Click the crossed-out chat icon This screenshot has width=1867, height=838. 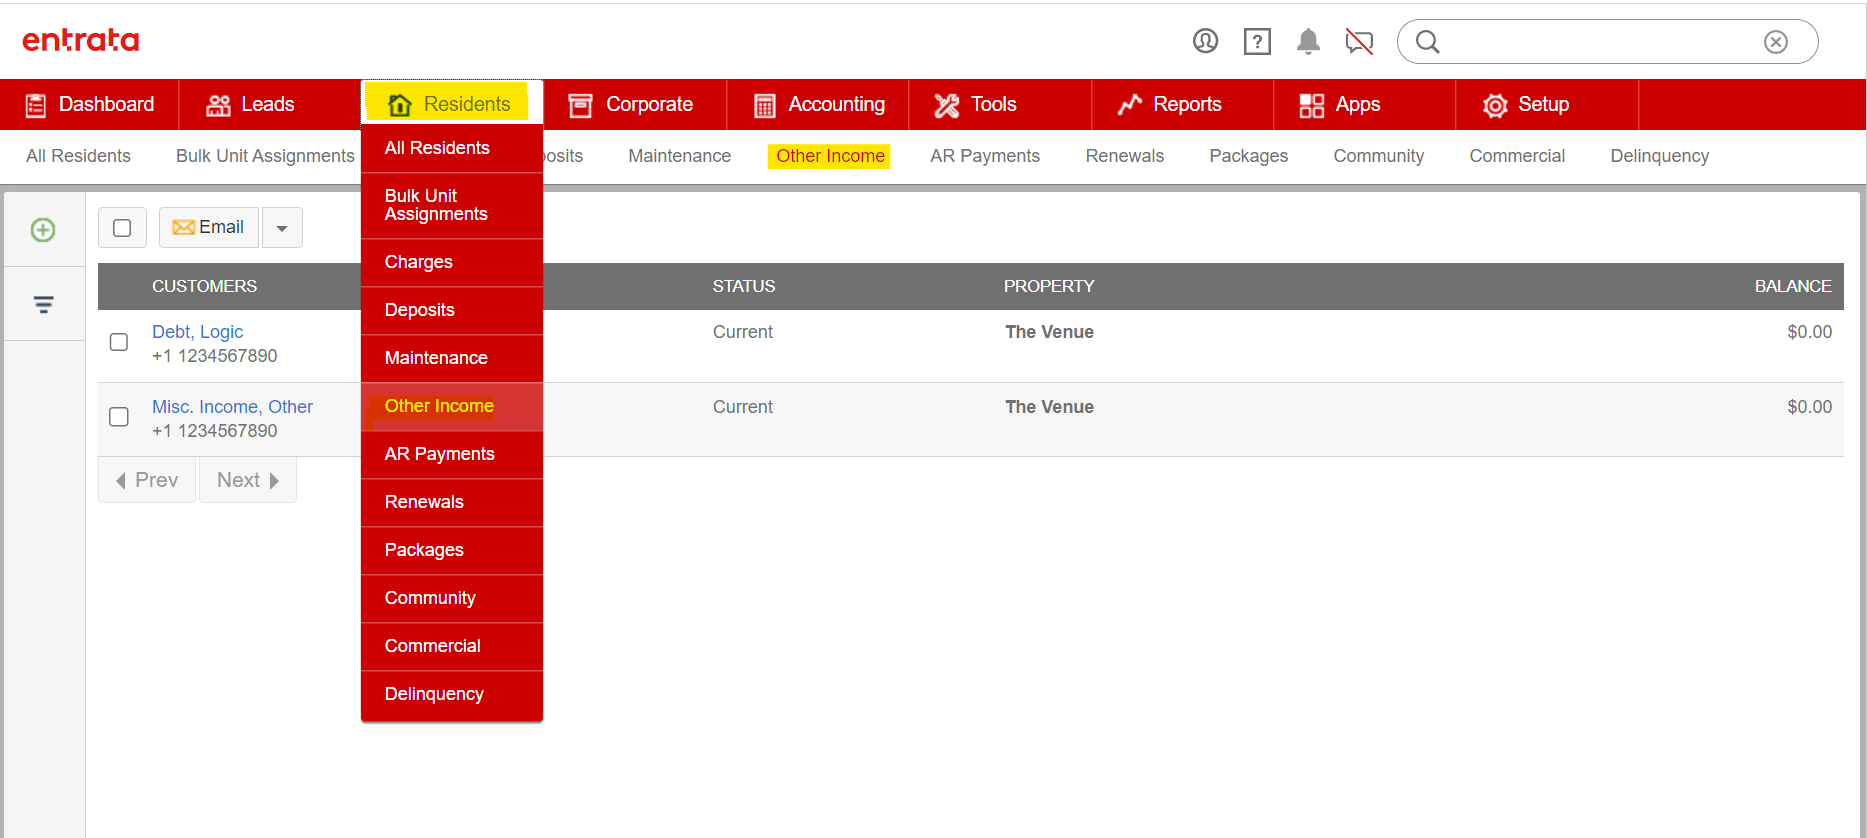(x=1359, y=41)
